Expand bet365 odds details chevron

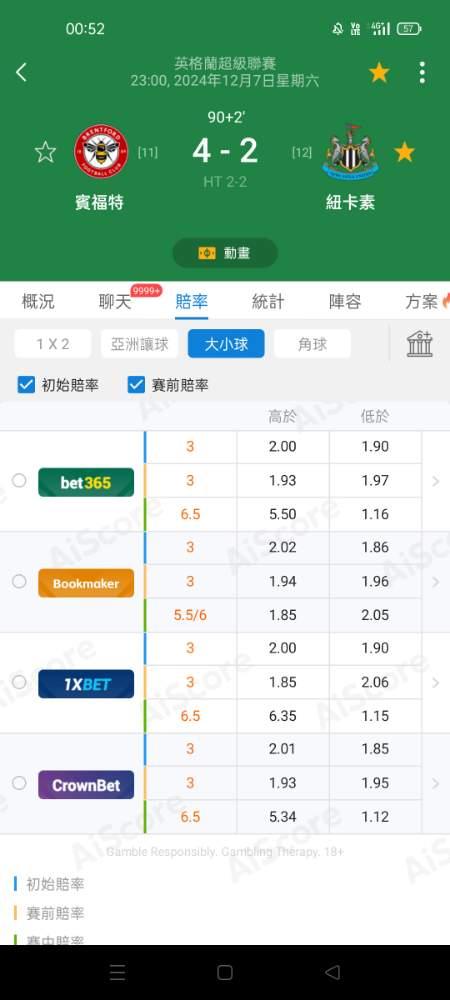(x=436, y=481)
